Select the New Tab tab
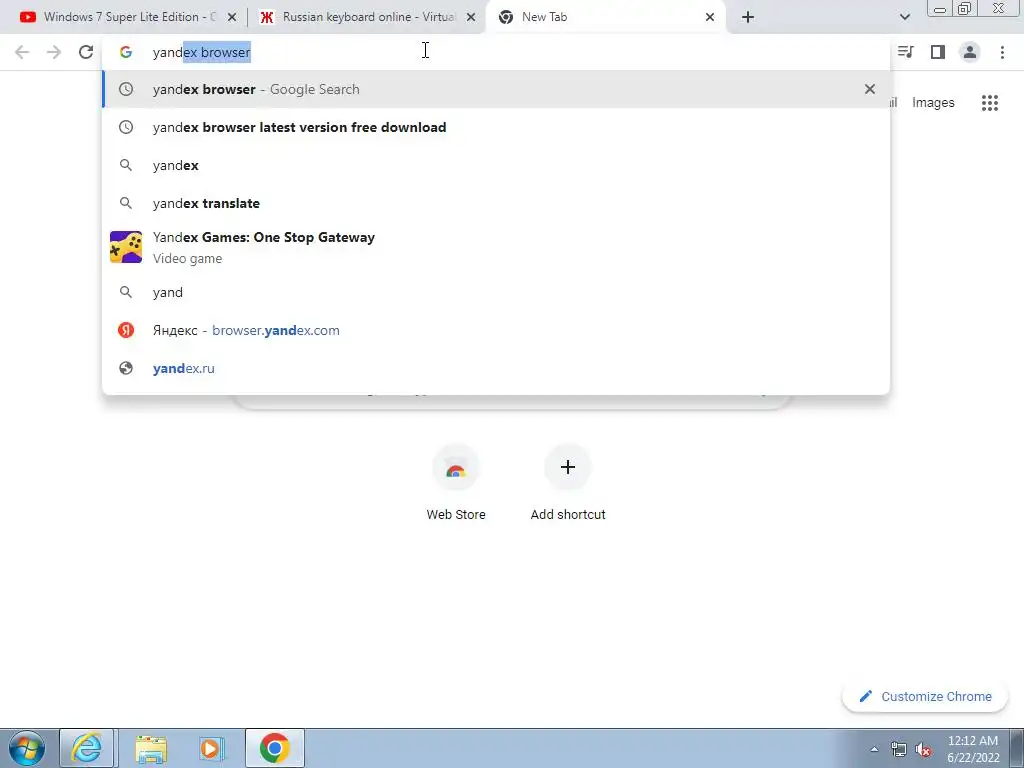Screen dimensions: 1024x768 tap(606, 17)
